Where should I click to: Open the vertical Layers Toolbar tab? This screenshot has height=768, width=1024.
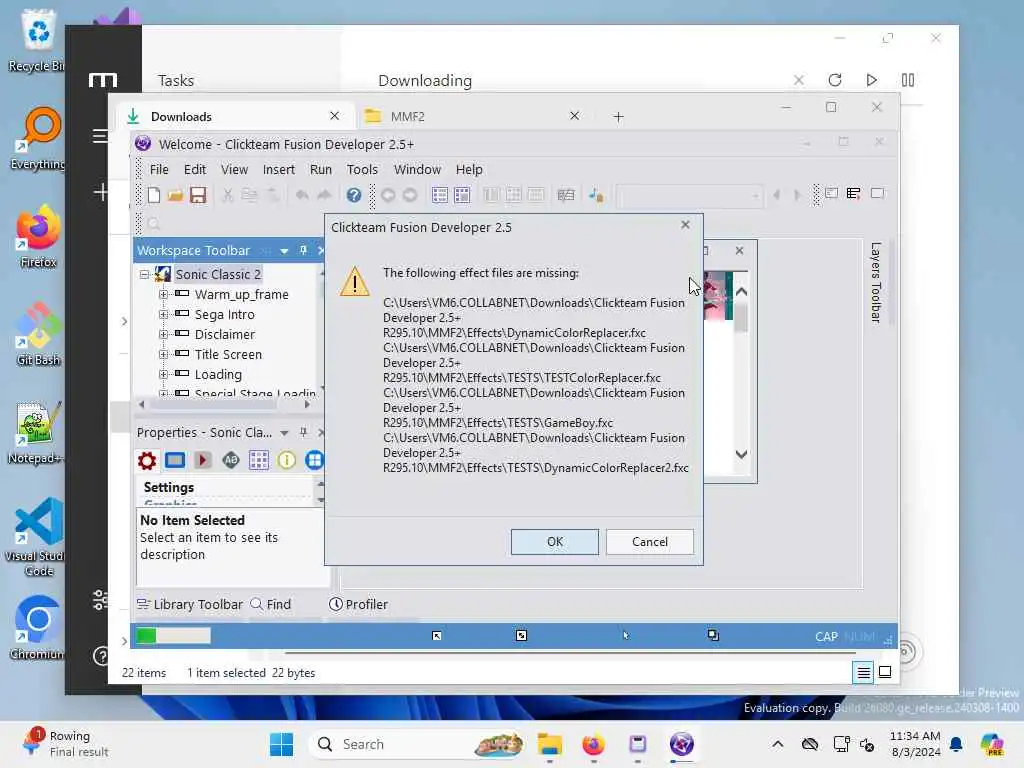click(876, 282)
